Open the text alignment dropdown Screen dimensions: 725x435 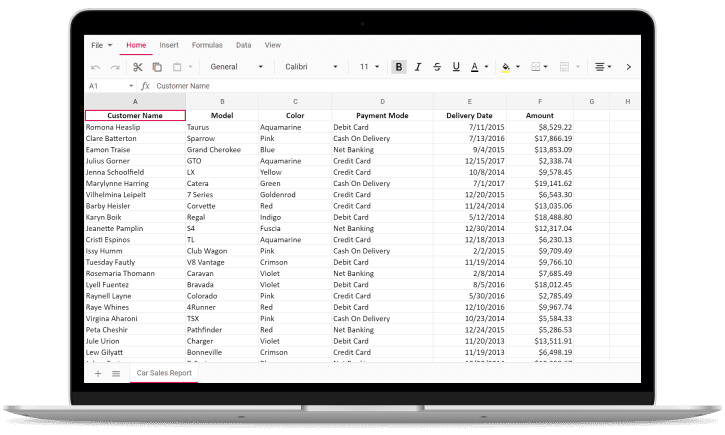(x=602, y=67)
